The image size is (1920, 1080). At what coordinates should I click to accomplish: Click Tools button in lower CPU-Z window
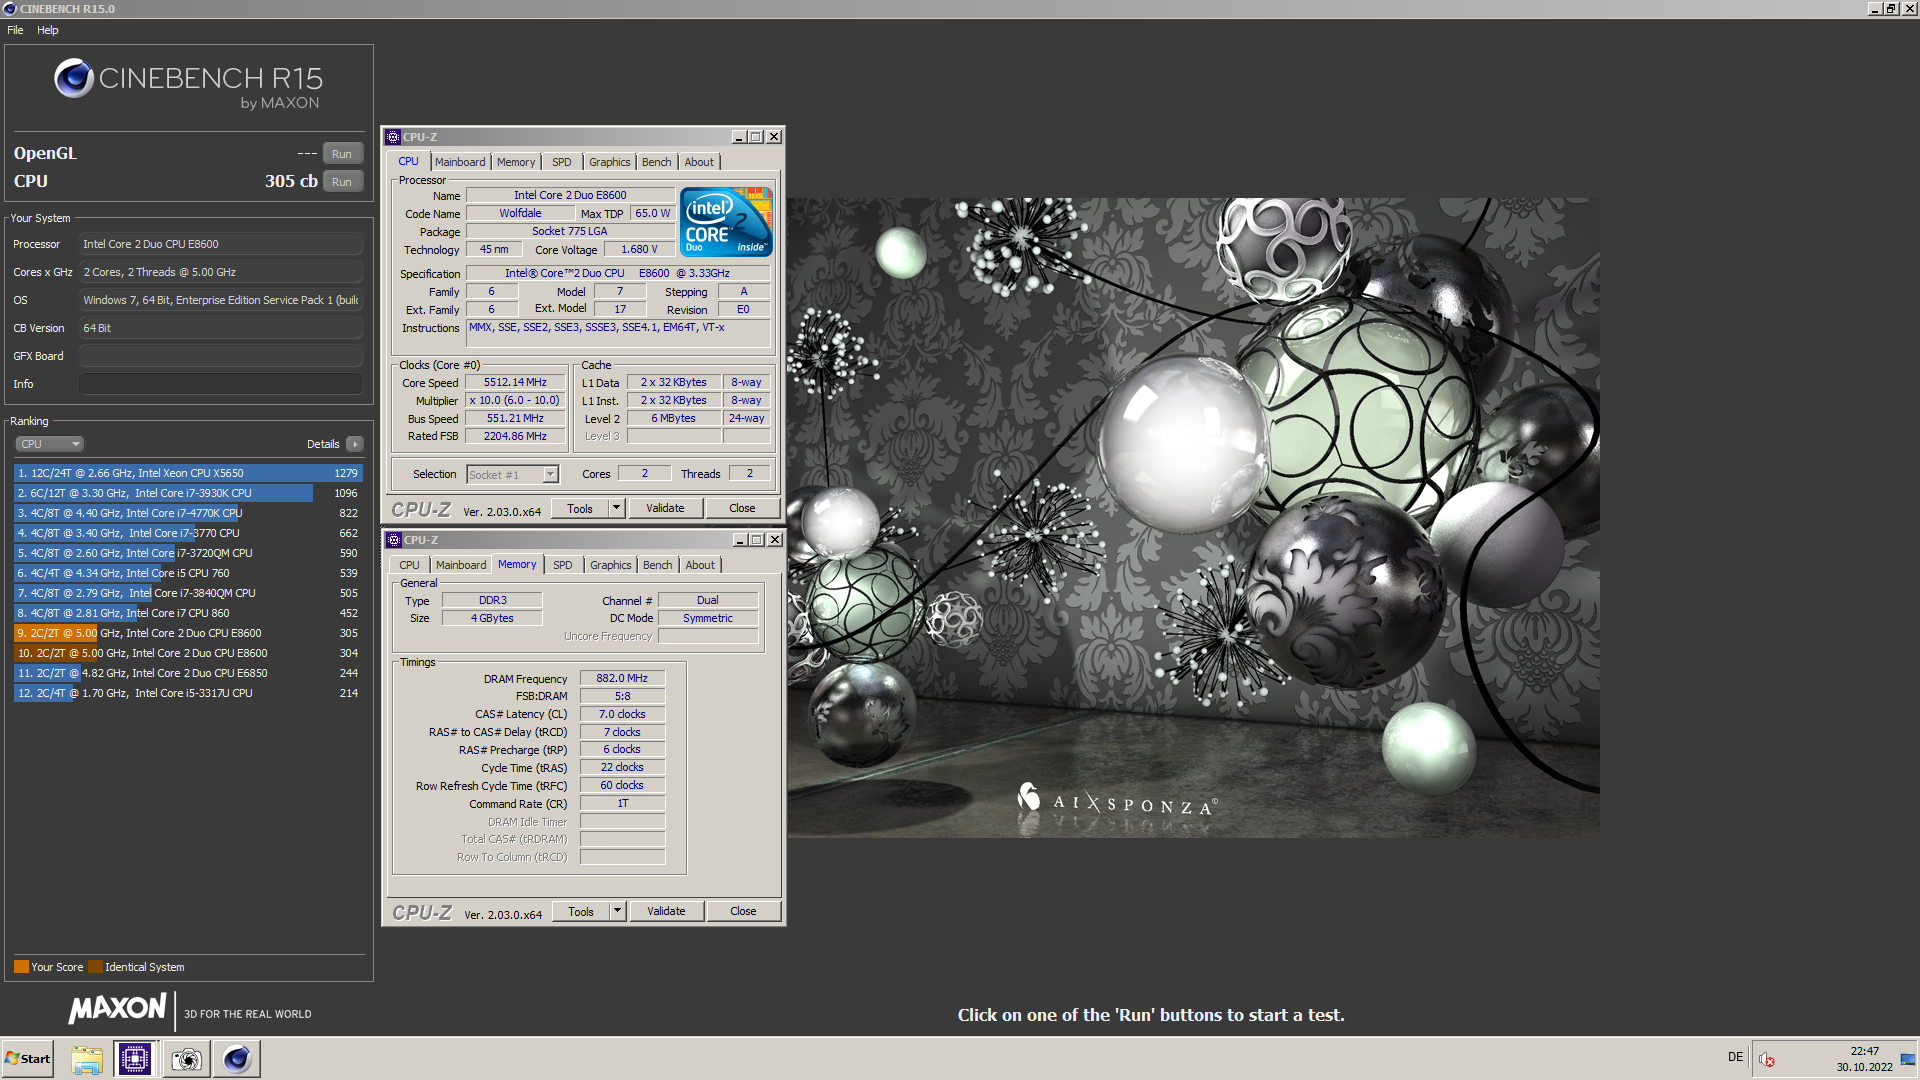[x=581, y=912]
